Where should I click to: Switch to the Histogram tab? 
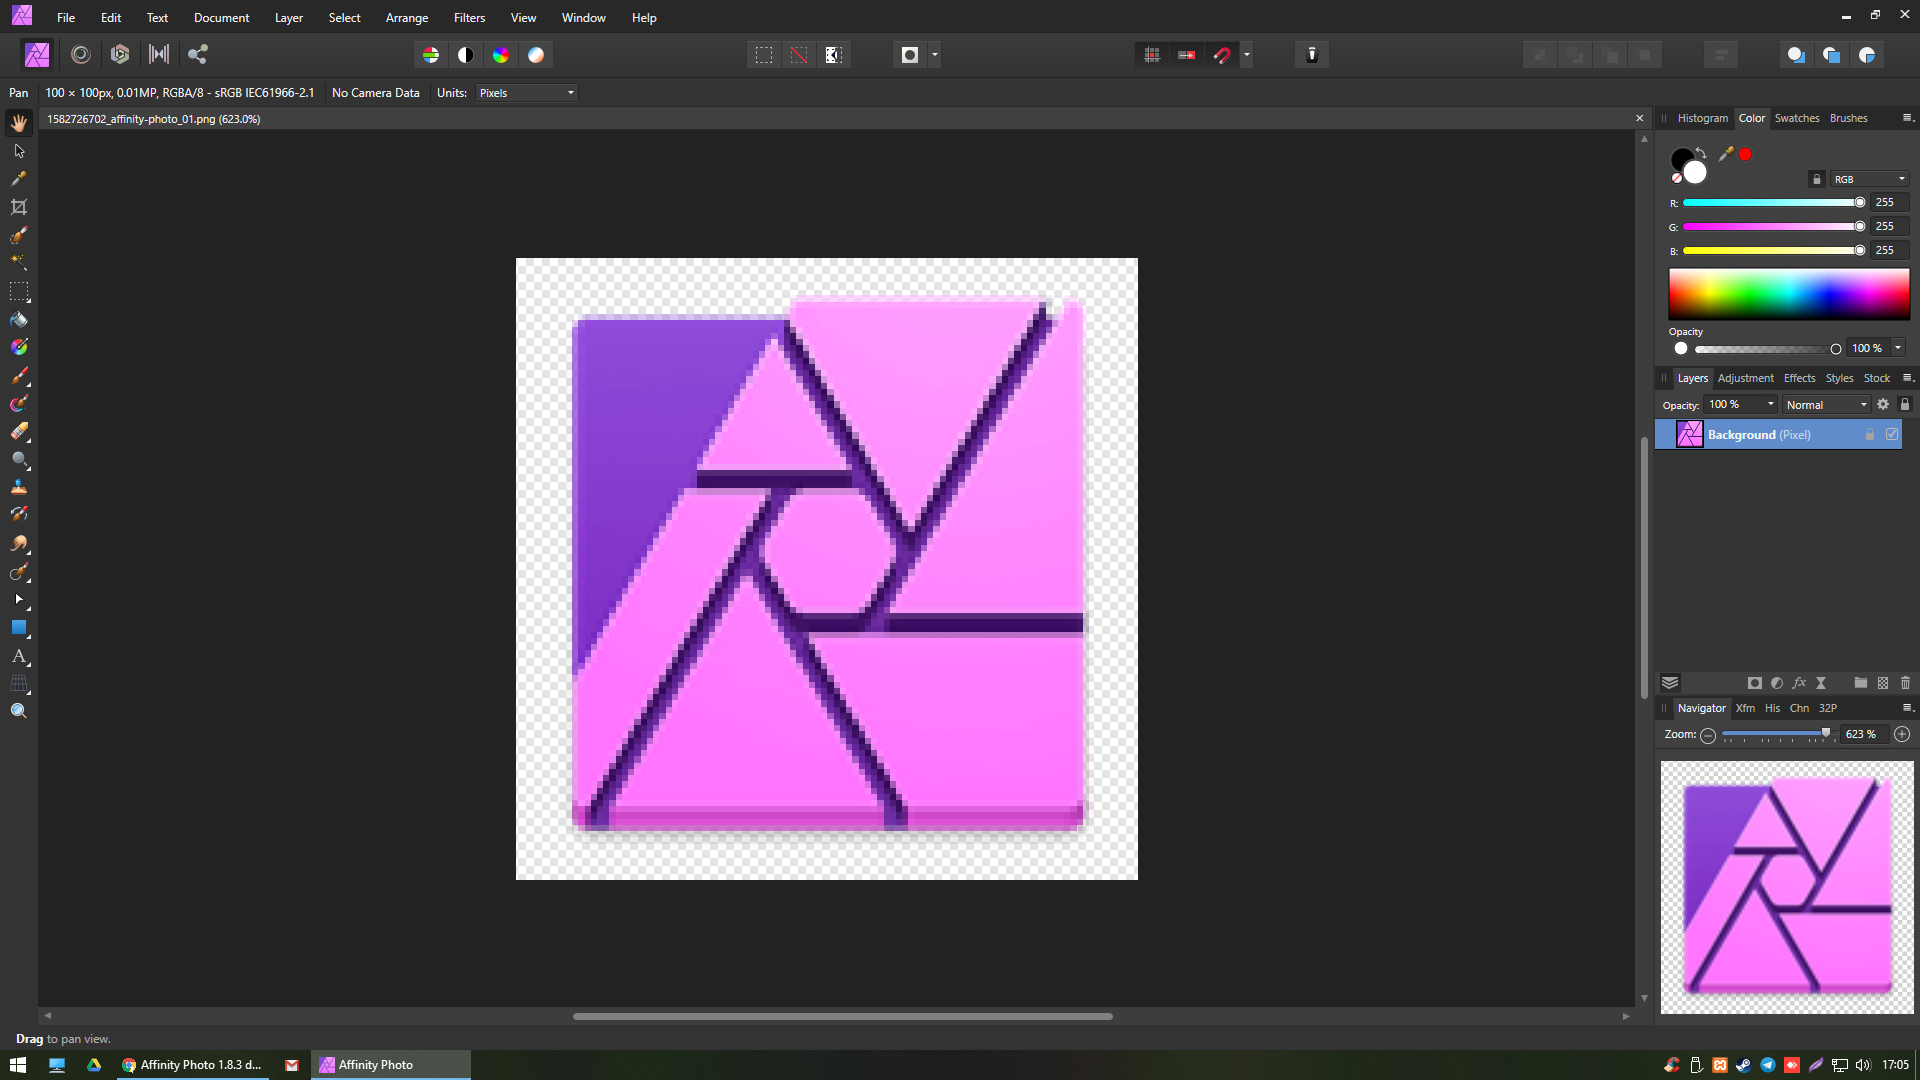coord(1702,118)
